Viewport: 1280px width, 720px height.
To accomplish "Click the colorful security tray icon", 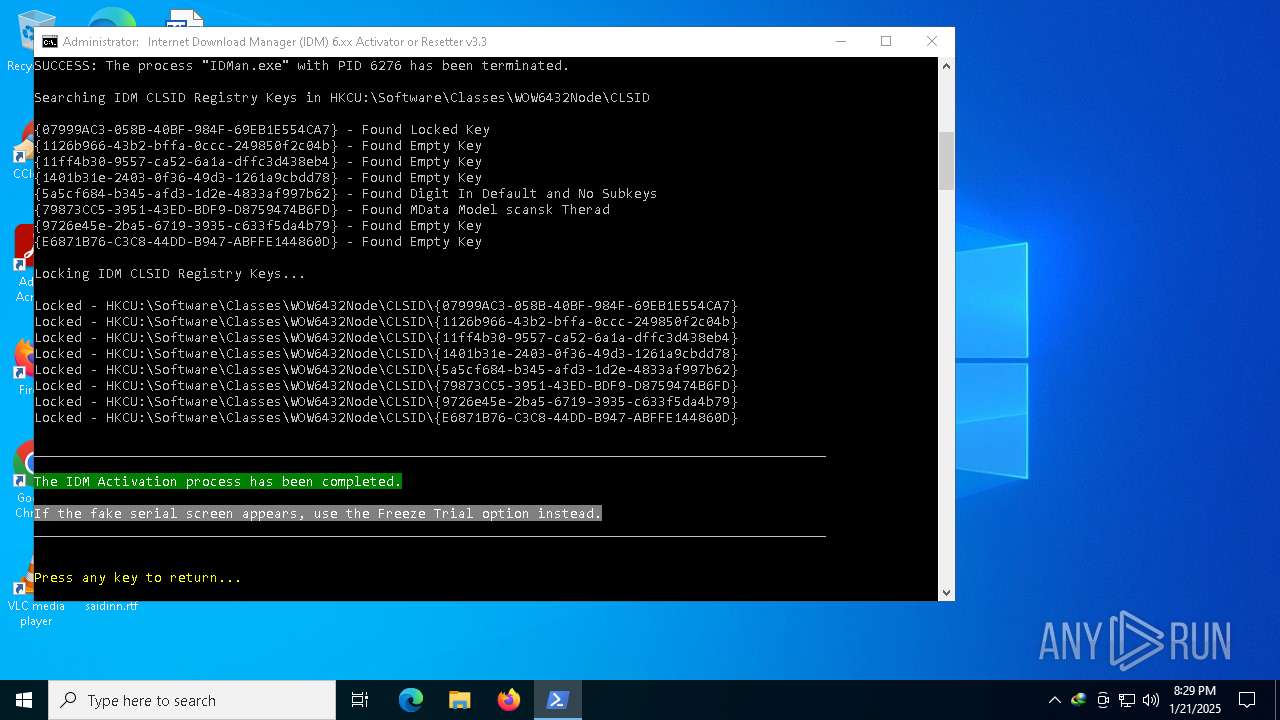I will point(1078,700).
